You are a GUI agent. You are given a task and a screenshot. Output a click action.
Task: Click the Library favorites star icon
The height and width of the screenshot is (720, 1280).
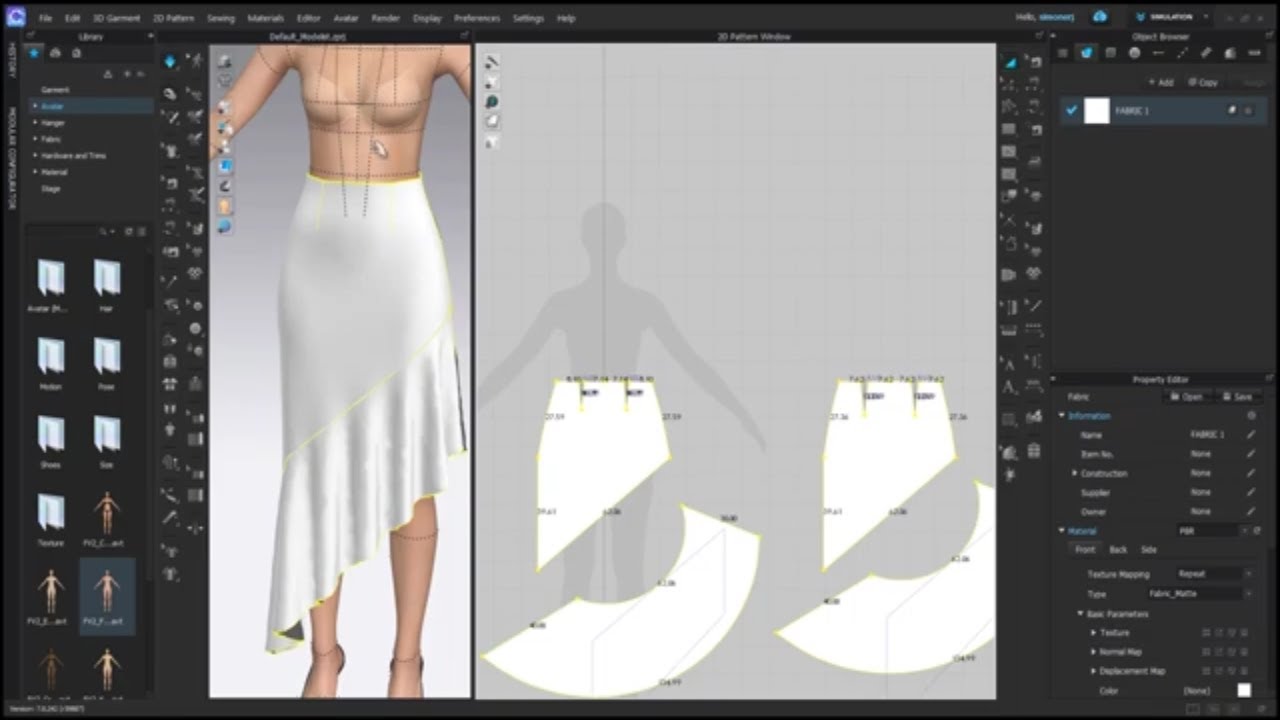pos(34,53)
